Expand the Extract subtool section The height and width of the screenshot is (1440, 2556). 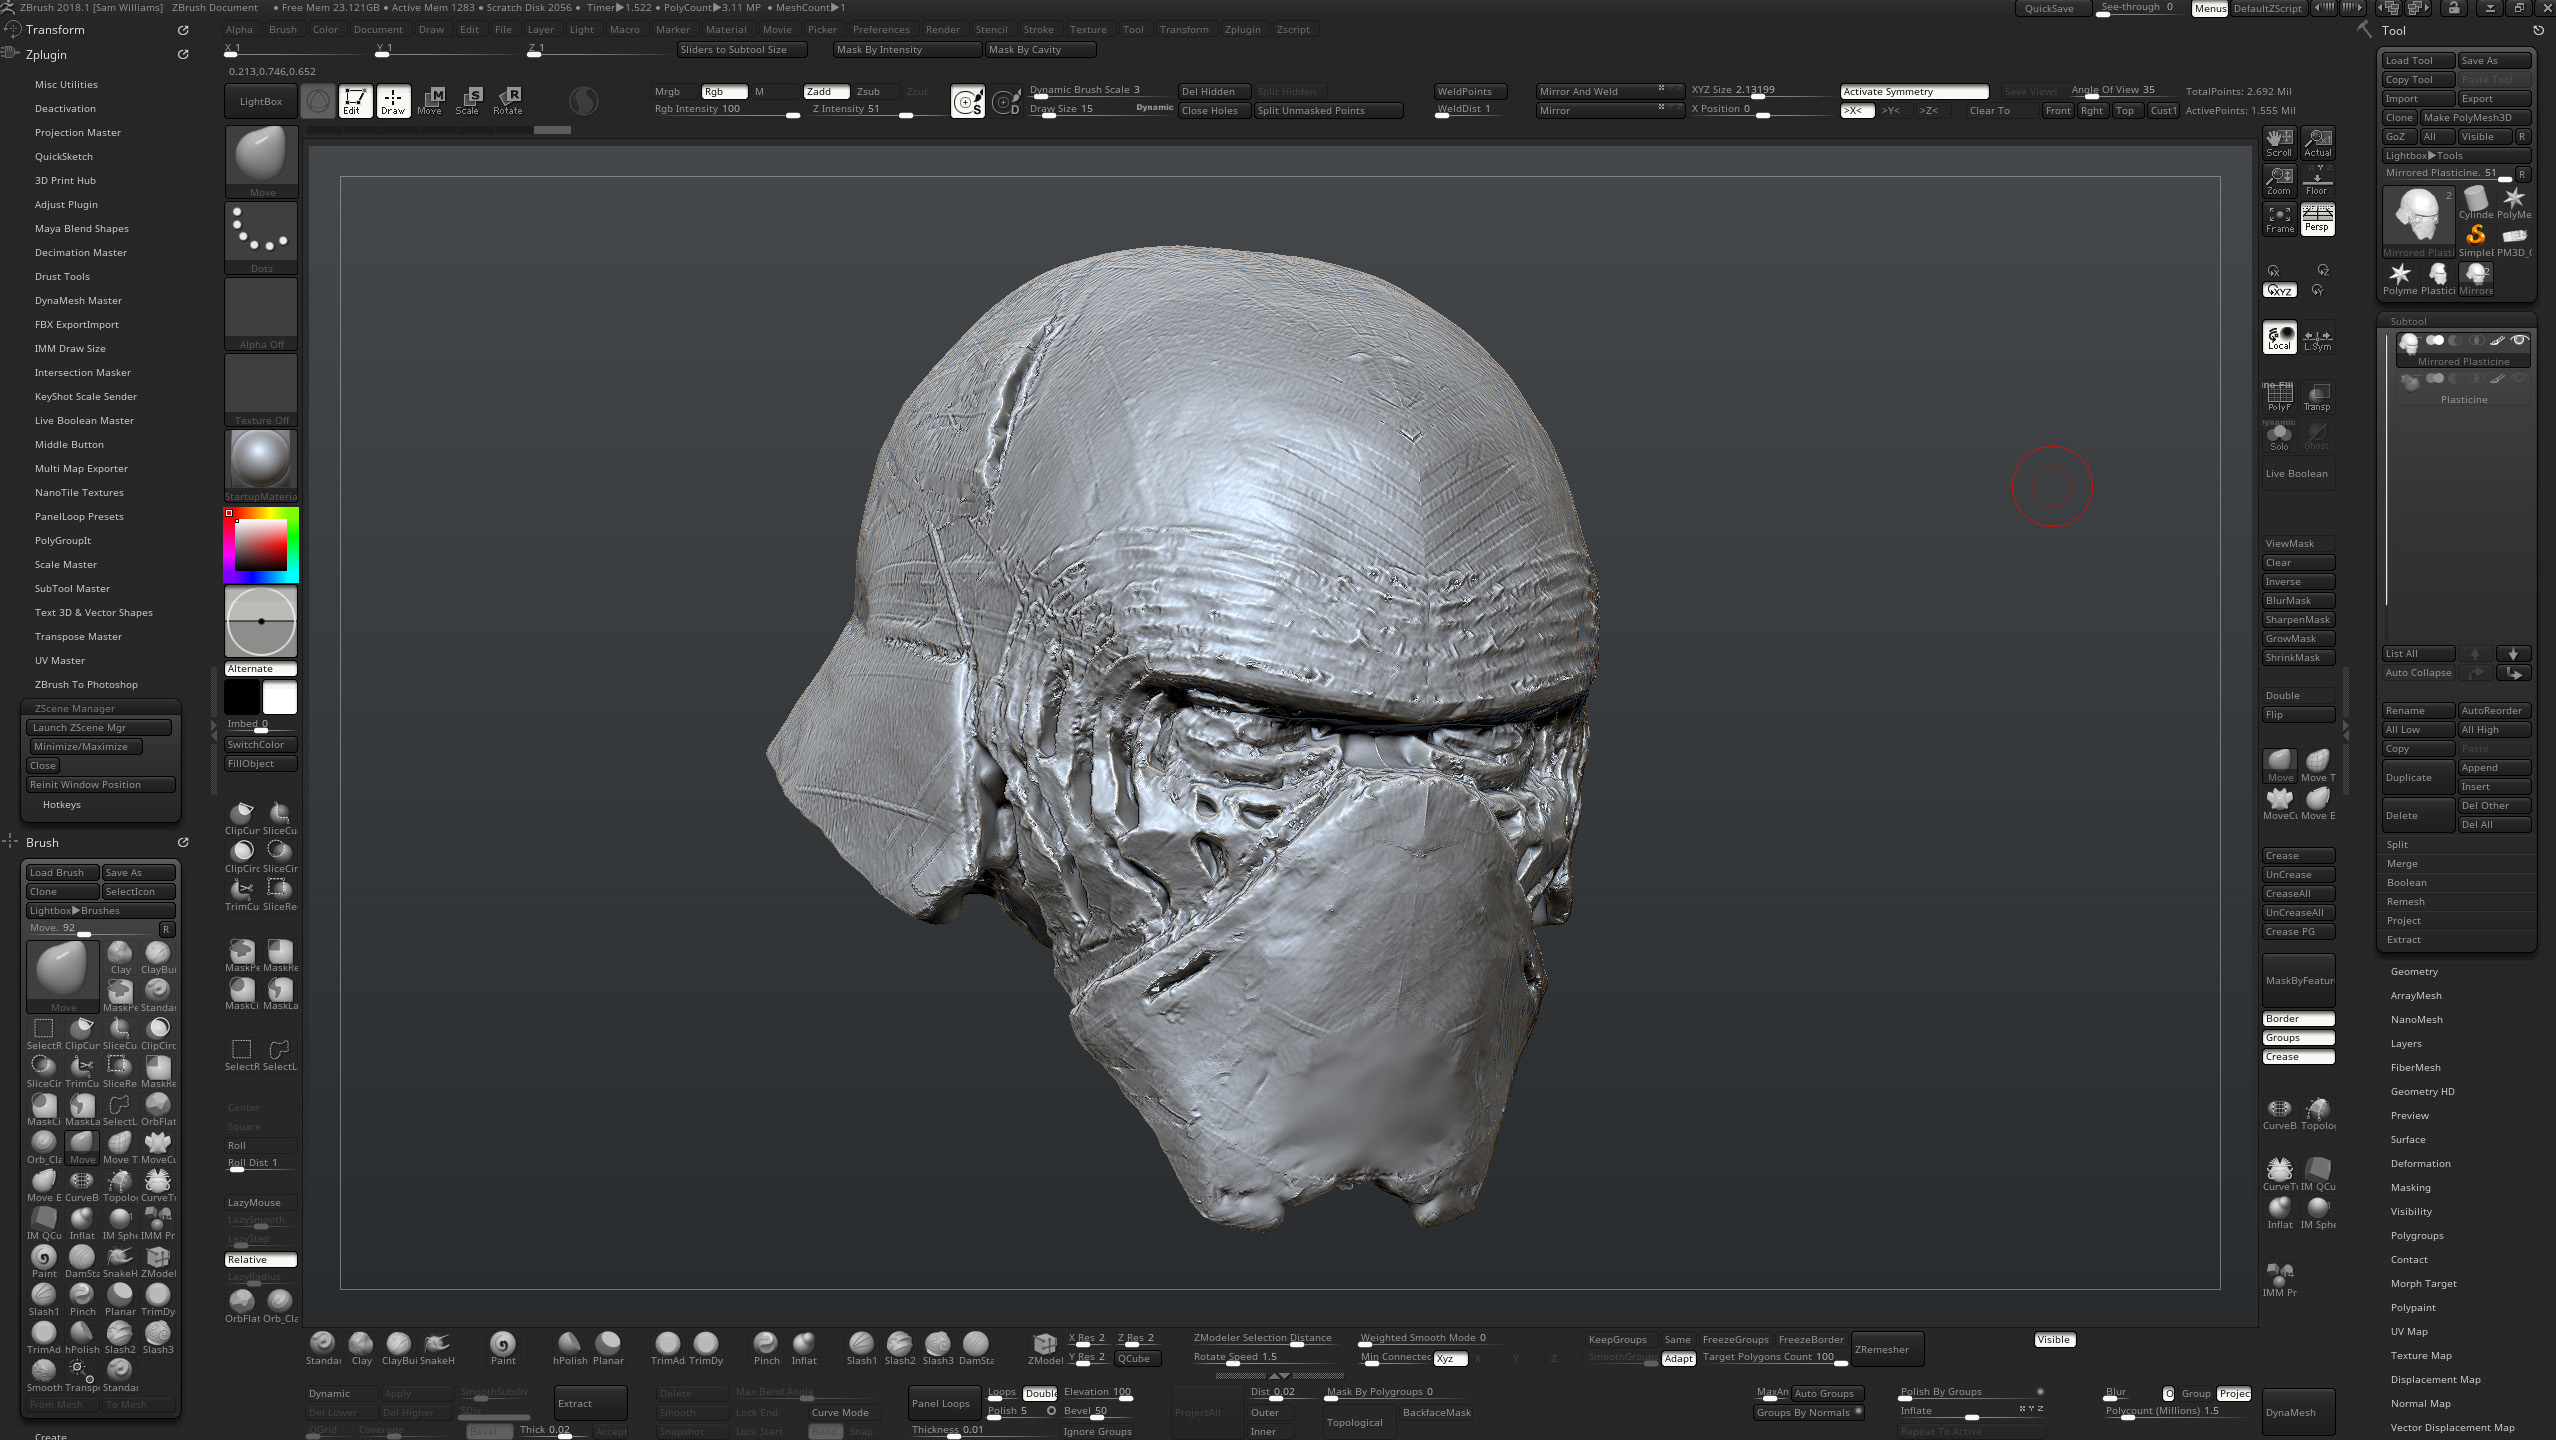2404,940
